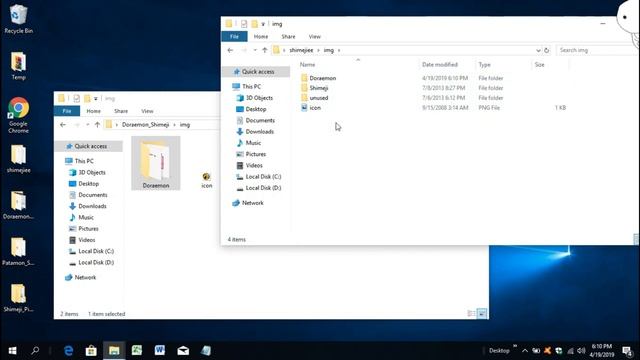The width and height of the screenshot is (640, 360).
Task: Open the Windows Start menu
Action: click(x=12, y=351)
